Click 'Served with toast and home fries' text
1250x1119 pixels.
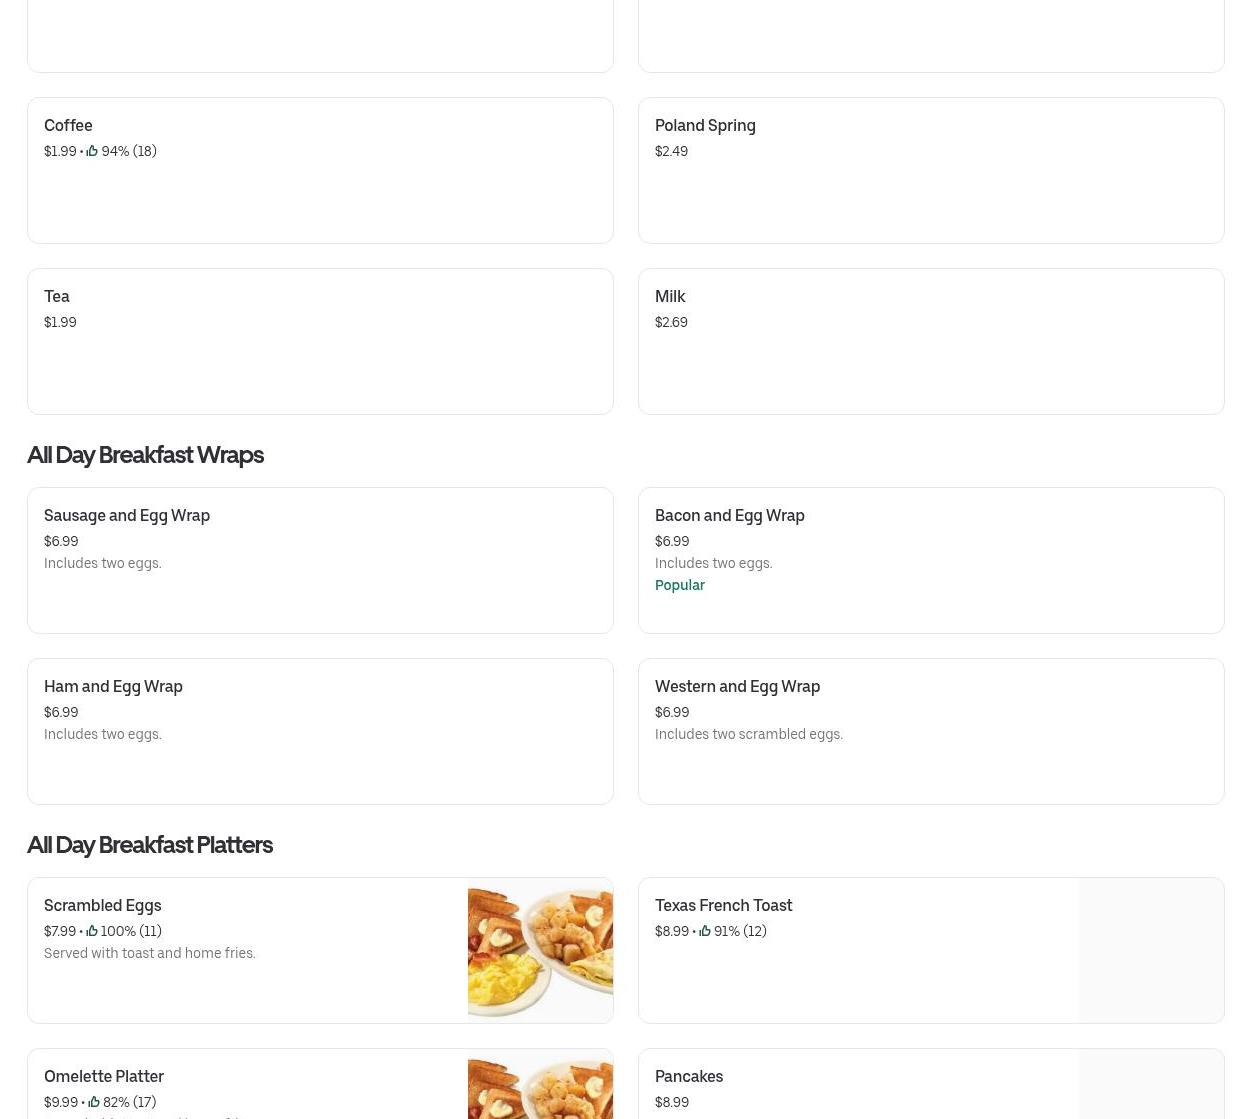click(x=150, y=953)
